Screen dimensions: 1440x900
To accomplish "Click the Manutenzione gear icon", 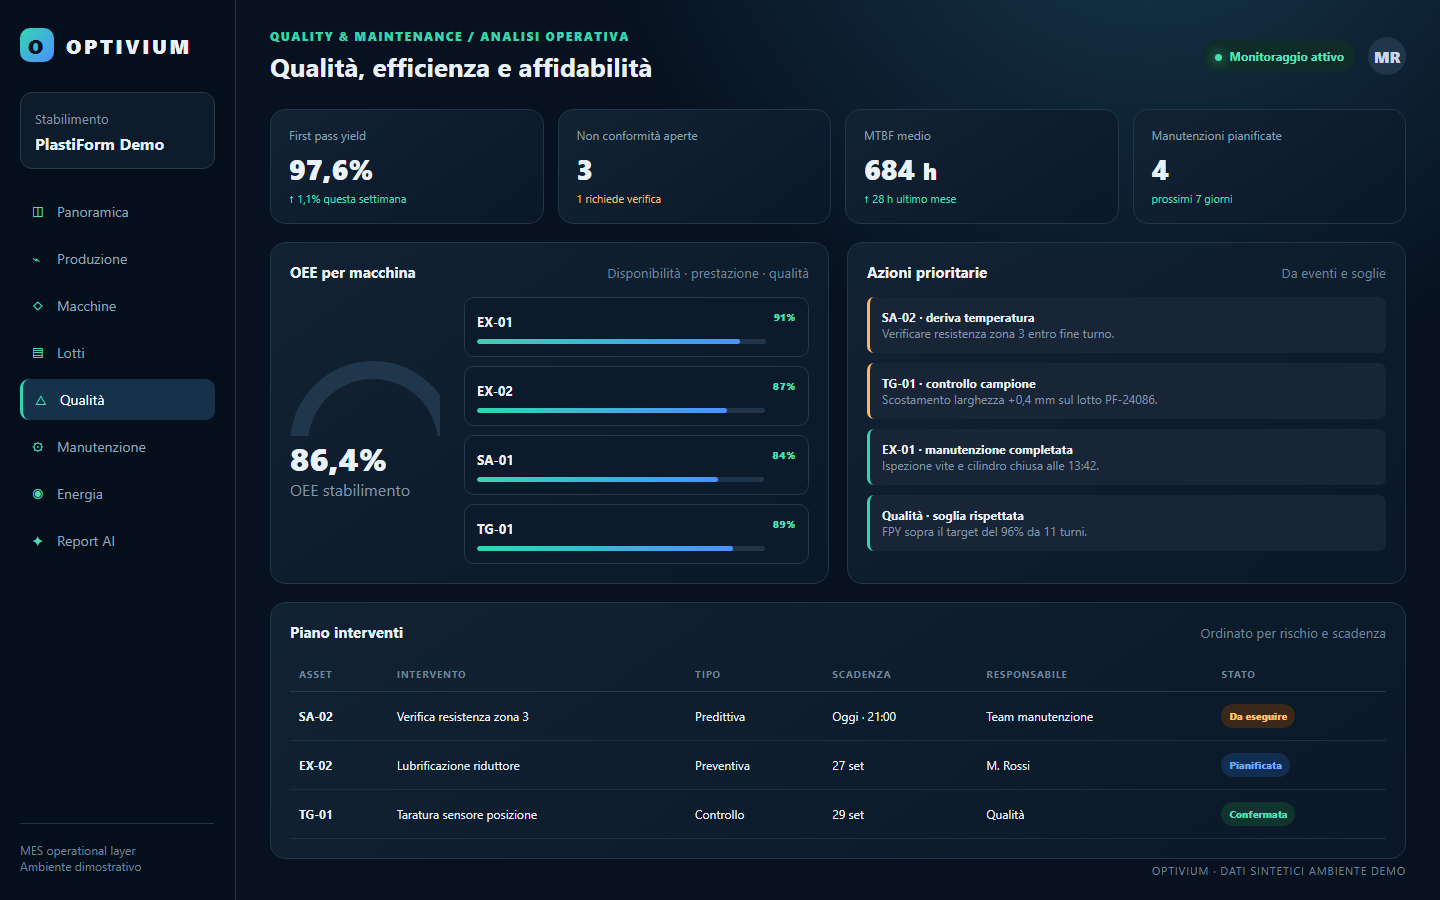I will pyautogui.click(x=38, y=447).
